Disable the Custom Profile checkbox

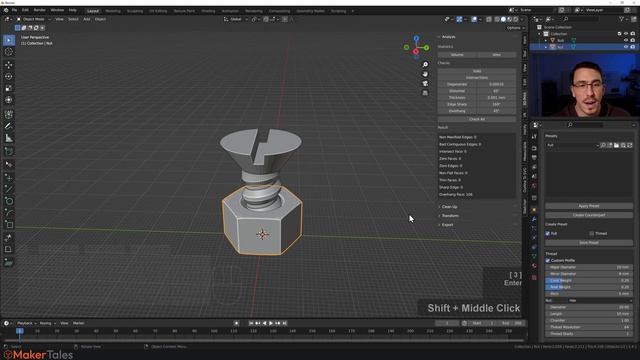tap(548, 260)
